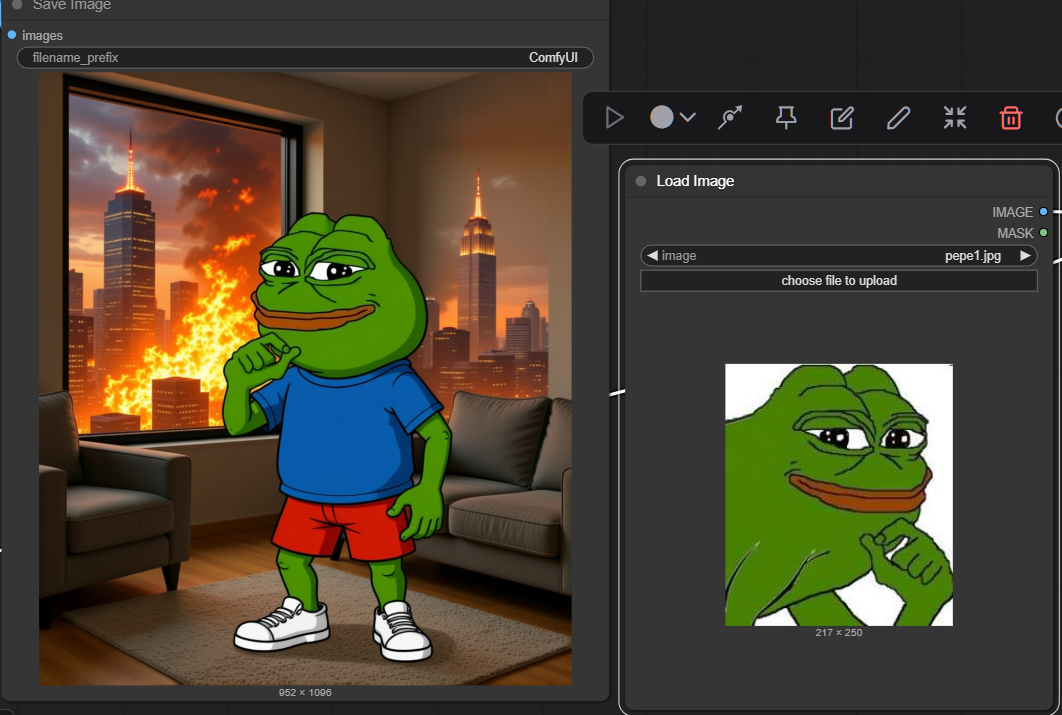Screen dimensions: 1062x715
Task: Select the Load Image node title
Action: coord(695,181)
